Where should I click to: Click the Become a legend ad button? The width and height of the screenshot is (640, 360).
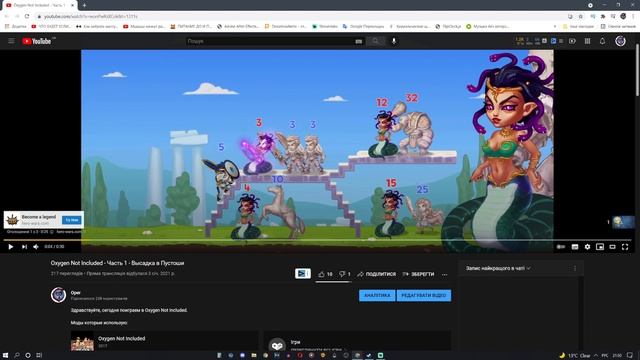[x=72, y=220]
